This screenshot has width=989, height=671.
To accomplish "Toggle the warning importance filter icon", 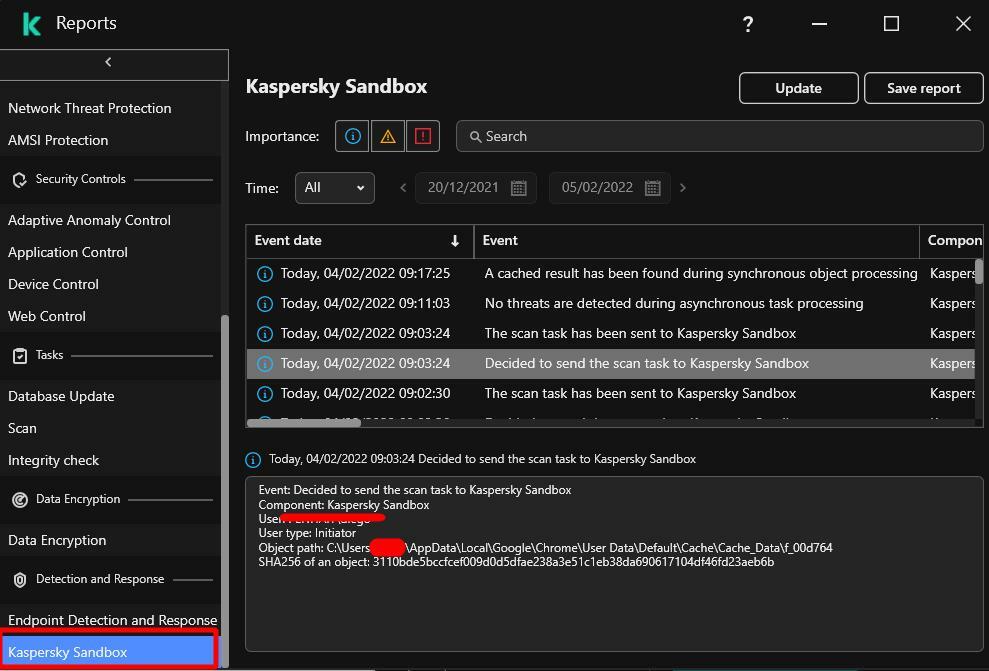I will [x=388, y=137].
